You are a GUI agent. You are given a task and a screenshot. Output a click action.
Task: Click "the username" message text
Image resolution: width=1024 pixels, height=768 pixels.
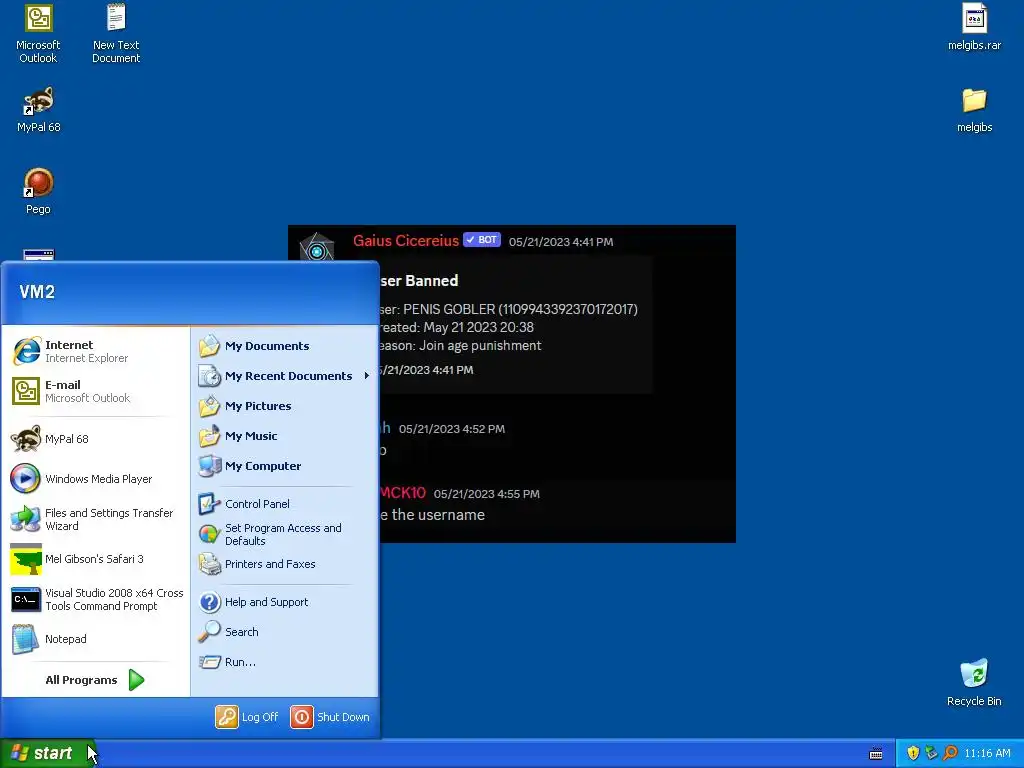pyautogui.click(x=438, y=515)
